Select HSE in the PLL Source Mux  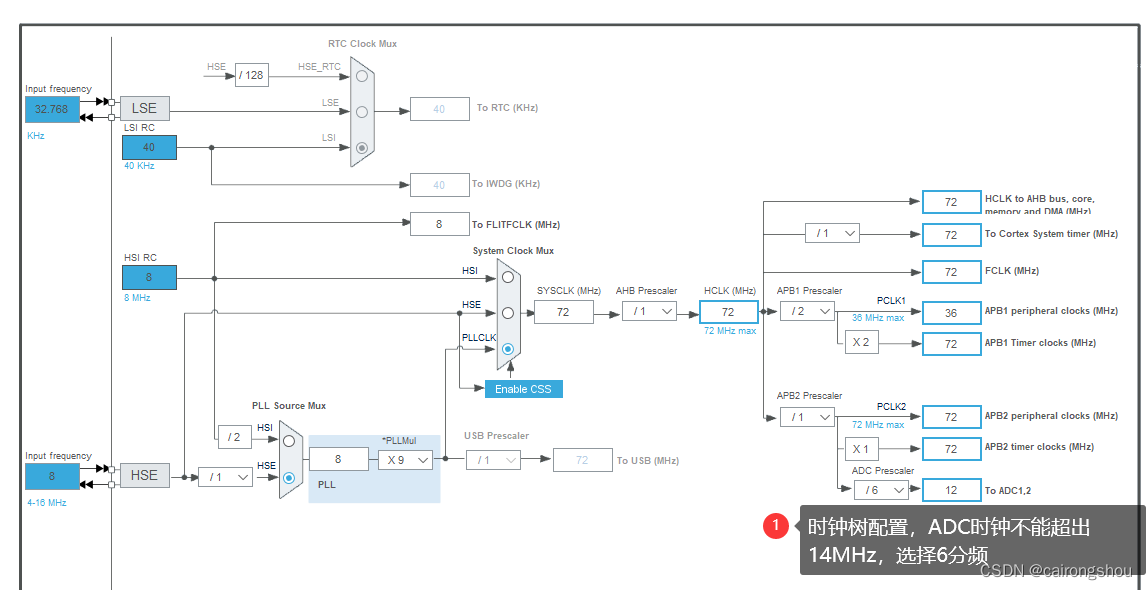[289, 479]
